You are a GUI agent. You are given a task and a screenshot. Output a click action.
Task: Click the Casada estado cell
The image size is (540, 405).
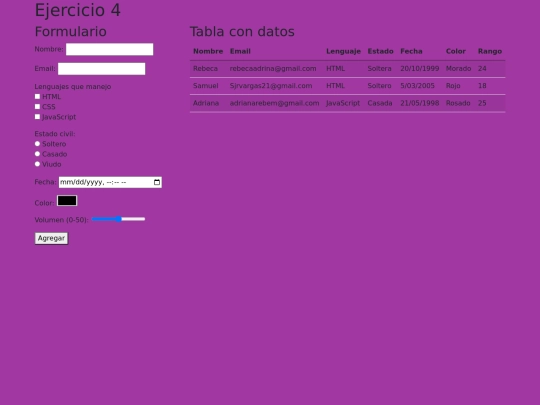(380, 103)
